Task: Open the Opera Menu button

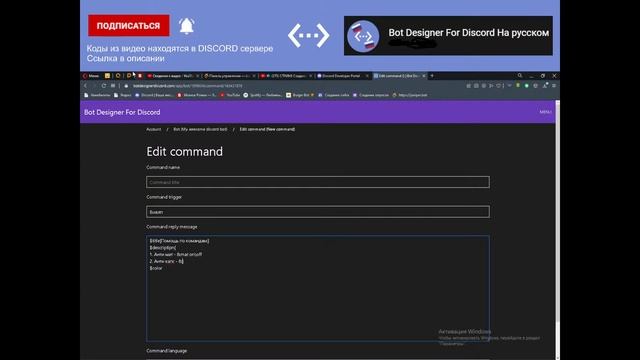Action: 91,76
